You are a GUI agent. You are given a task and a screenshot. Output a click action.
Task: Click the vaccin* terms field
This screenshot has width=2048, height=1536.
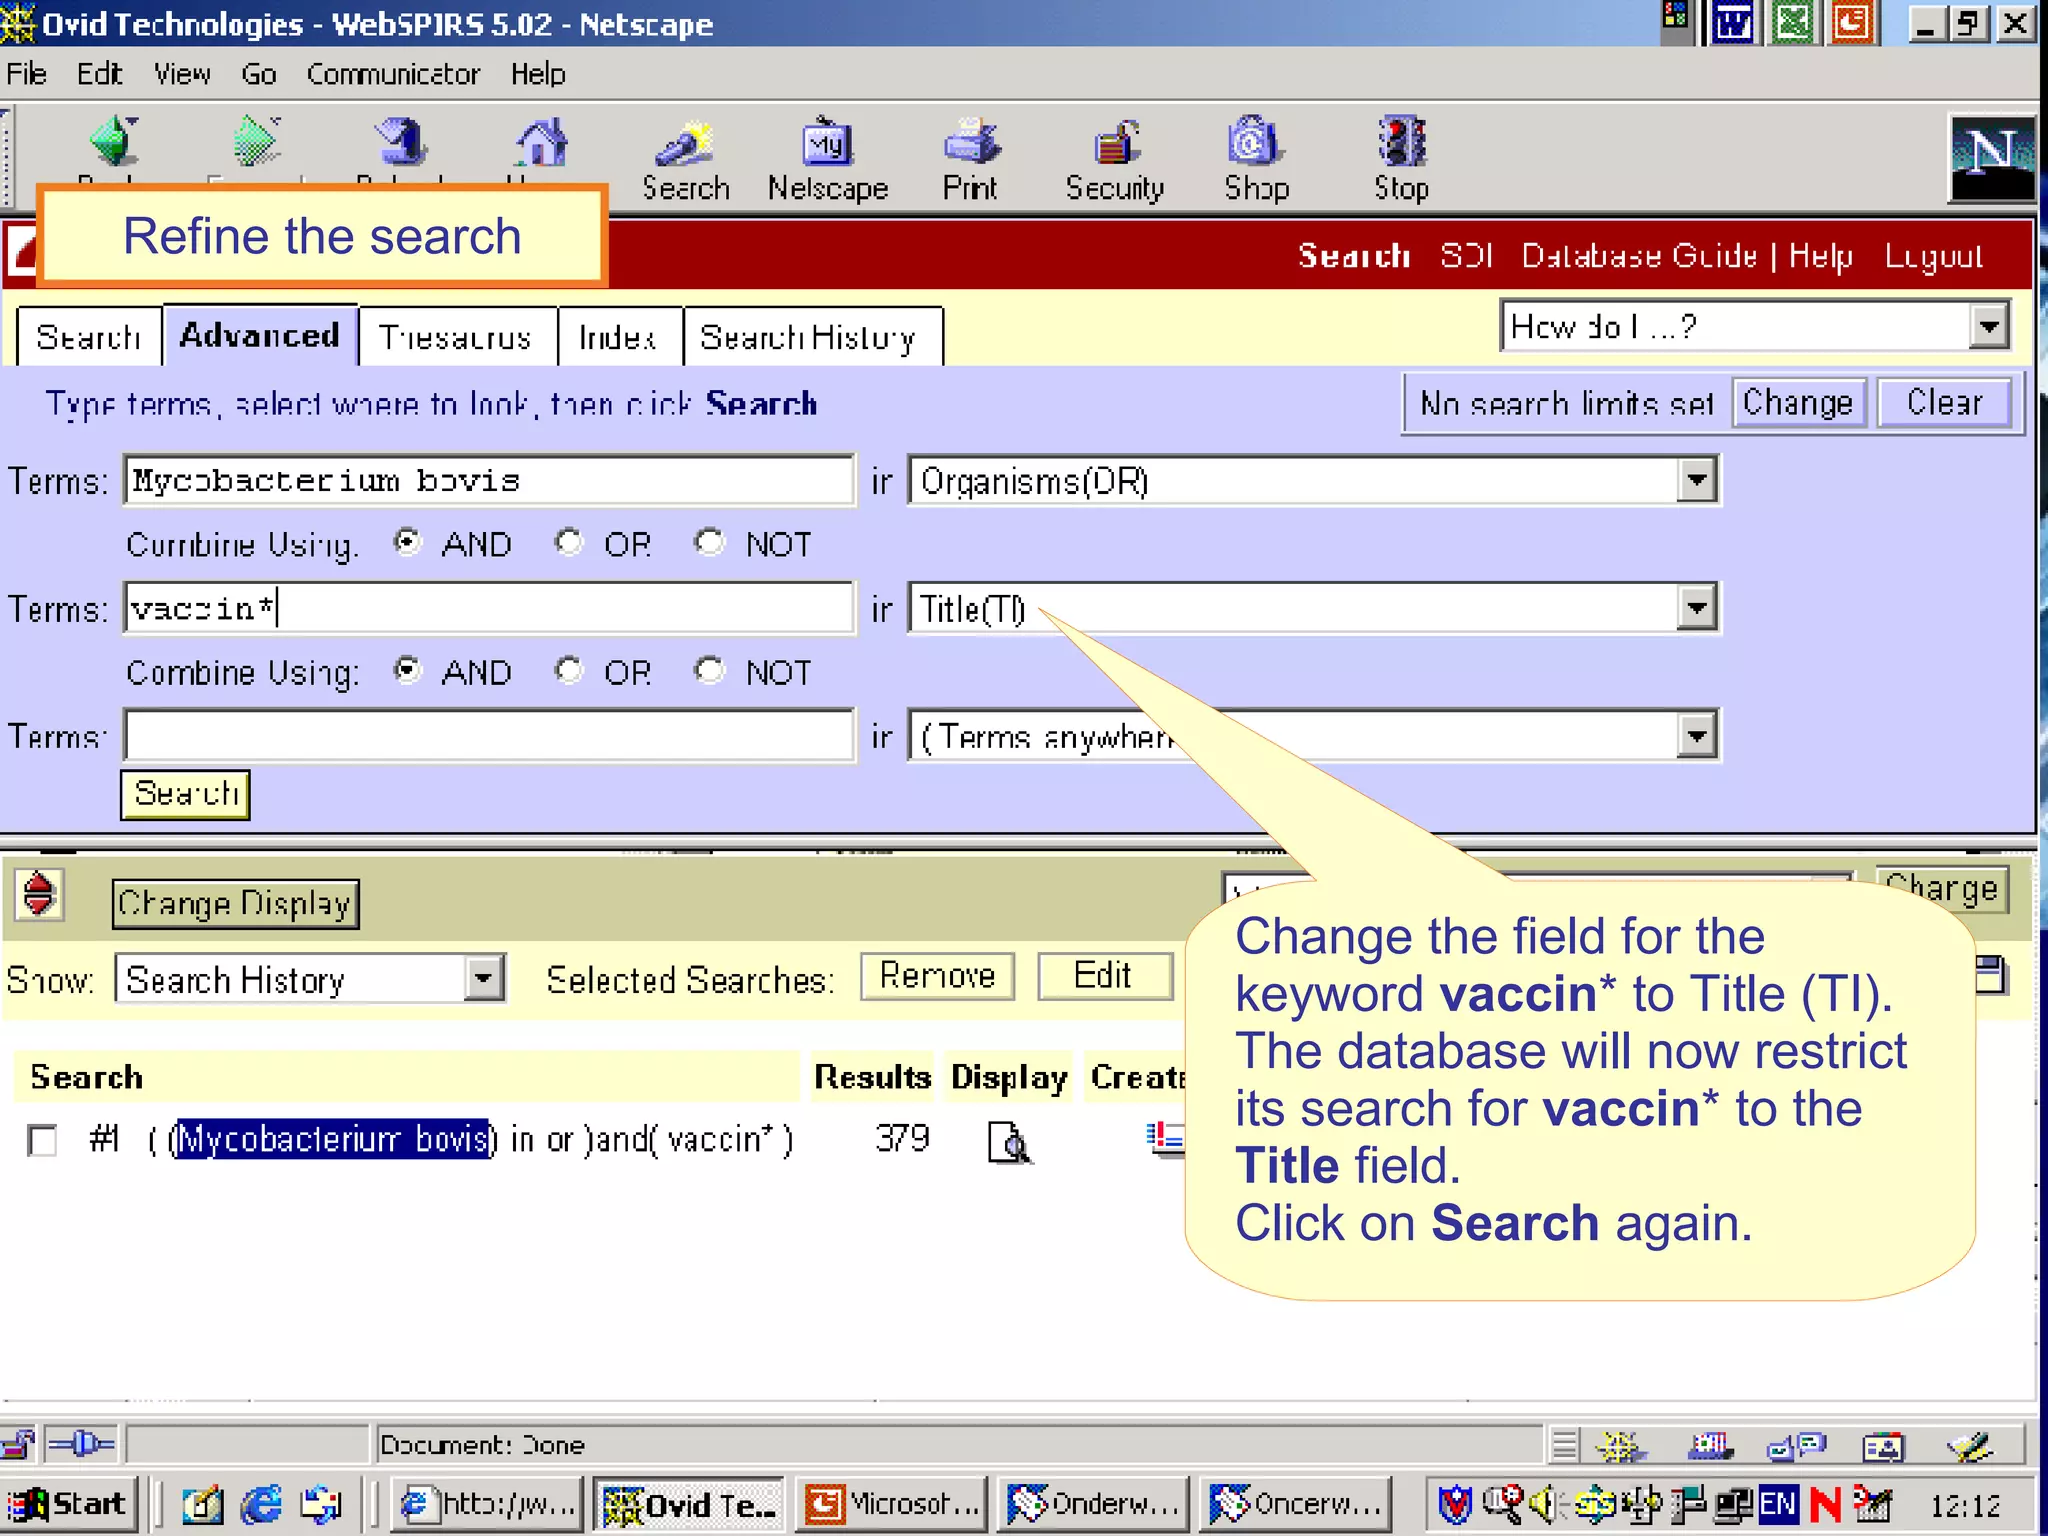(489, 608)
